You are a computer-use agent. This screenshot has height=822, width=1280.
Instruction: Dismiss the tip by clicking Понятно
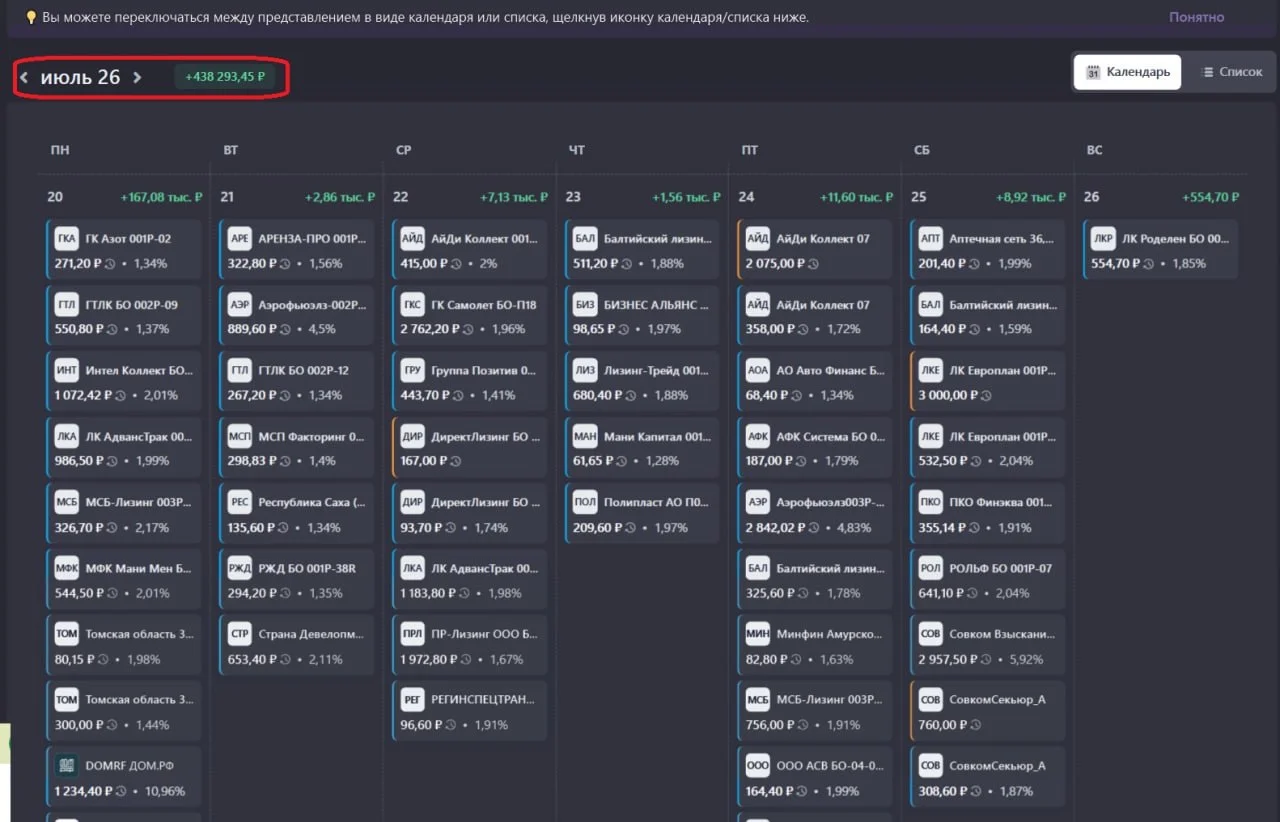click(1196, 17)
